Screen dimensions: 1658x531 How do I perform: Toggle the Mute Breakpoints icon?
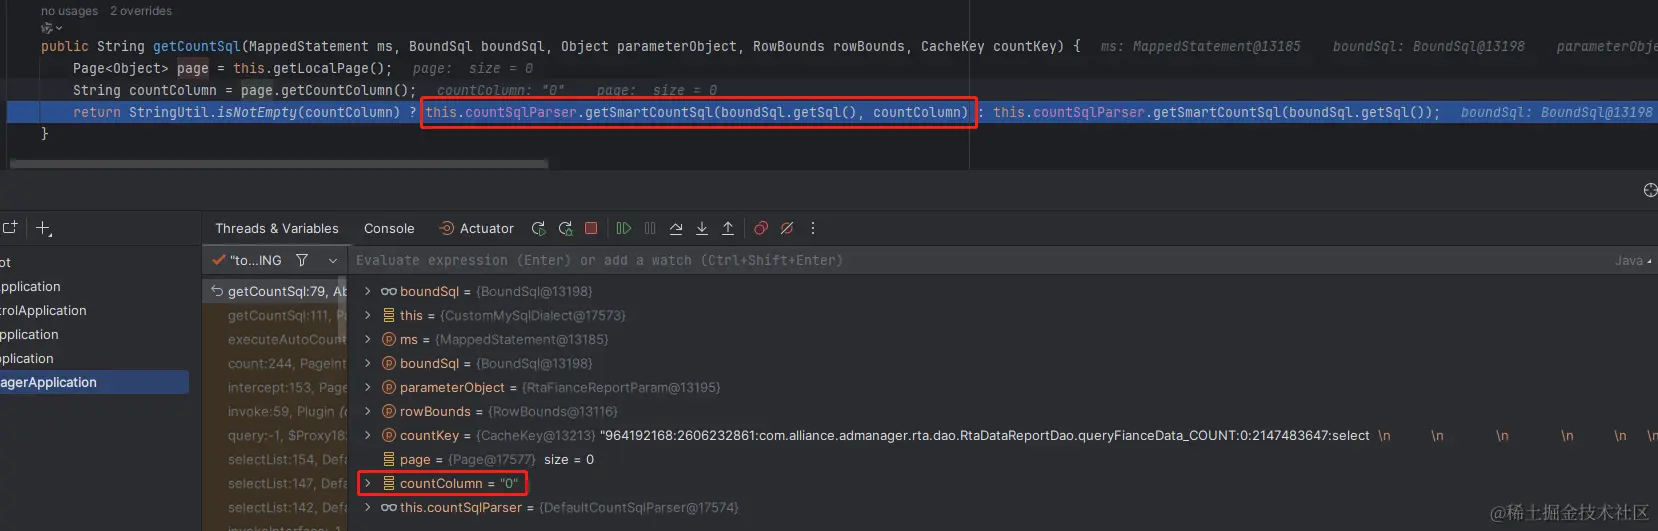[787, 228]
